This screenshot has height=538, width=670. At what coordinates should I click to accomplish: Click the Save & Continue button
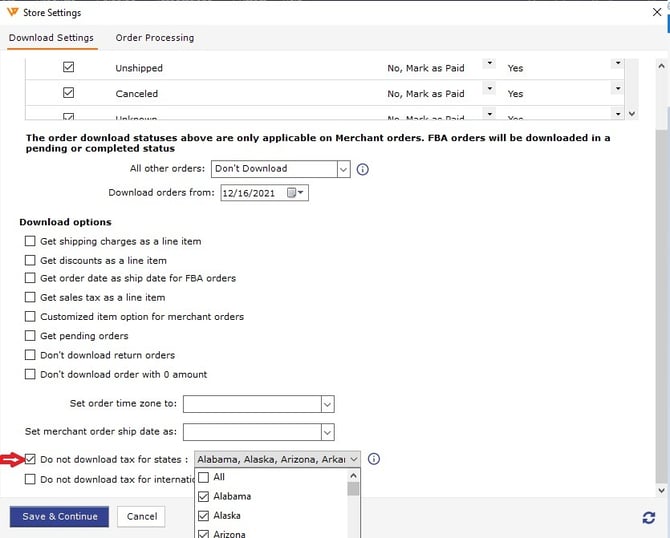60,517
